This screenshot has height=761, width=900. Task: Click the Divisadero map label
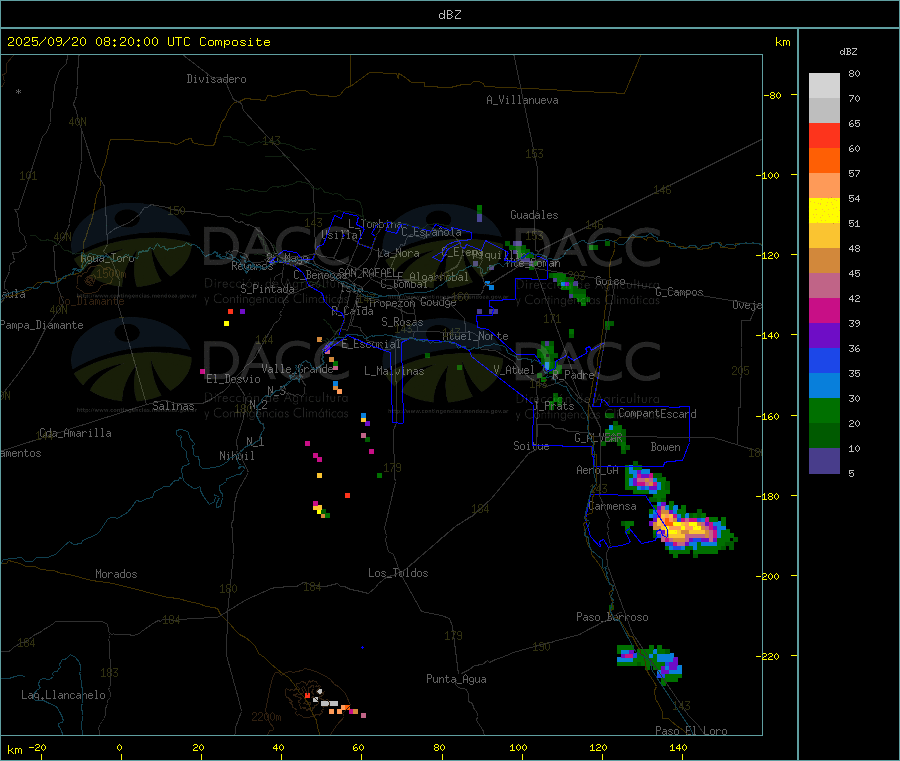(x=216, y=79)
